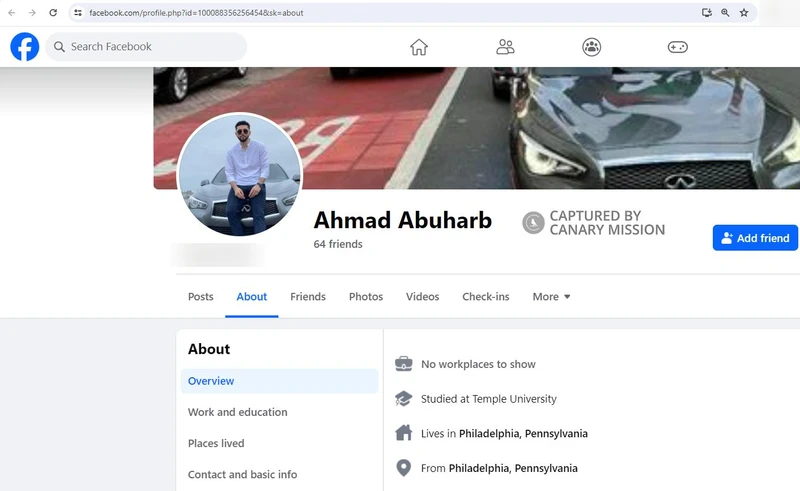This screenshot has height=491, width=800.
Task: Open the Photos tab
Action: tap(366, 297)
